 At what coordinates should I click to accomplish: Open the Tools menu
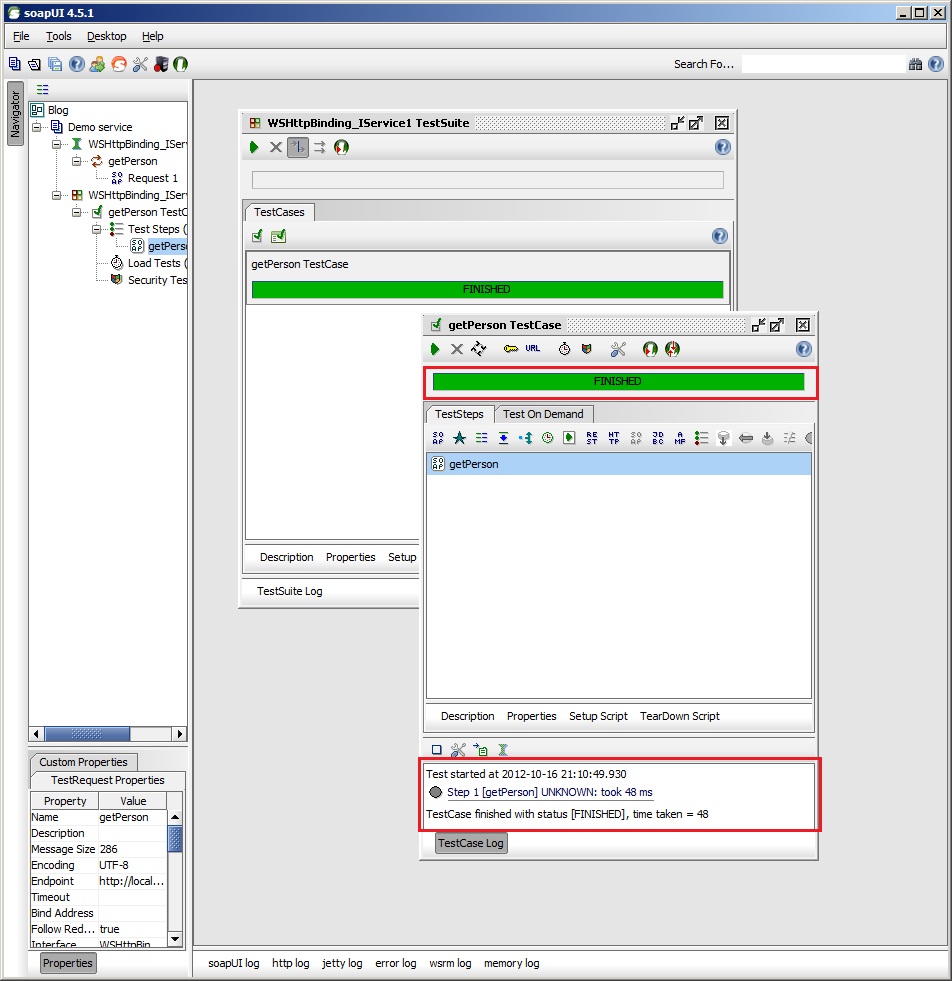59,36
